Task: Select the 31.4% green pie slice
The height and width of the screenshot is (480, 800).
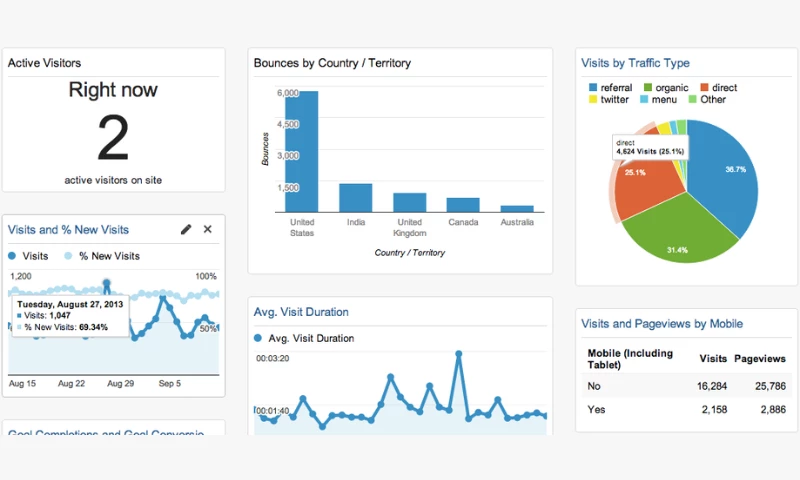Action: tap(680, 235)
